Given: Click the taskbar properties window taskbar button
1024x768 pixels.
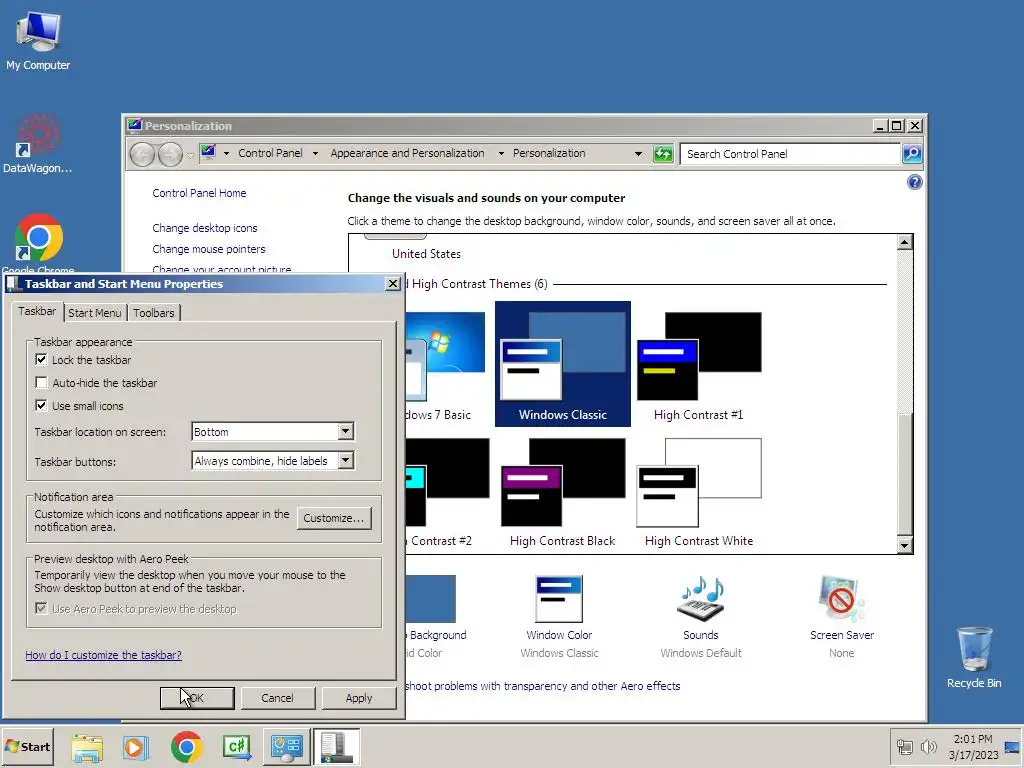Looking at the screenshot, I should coord(336,747).
